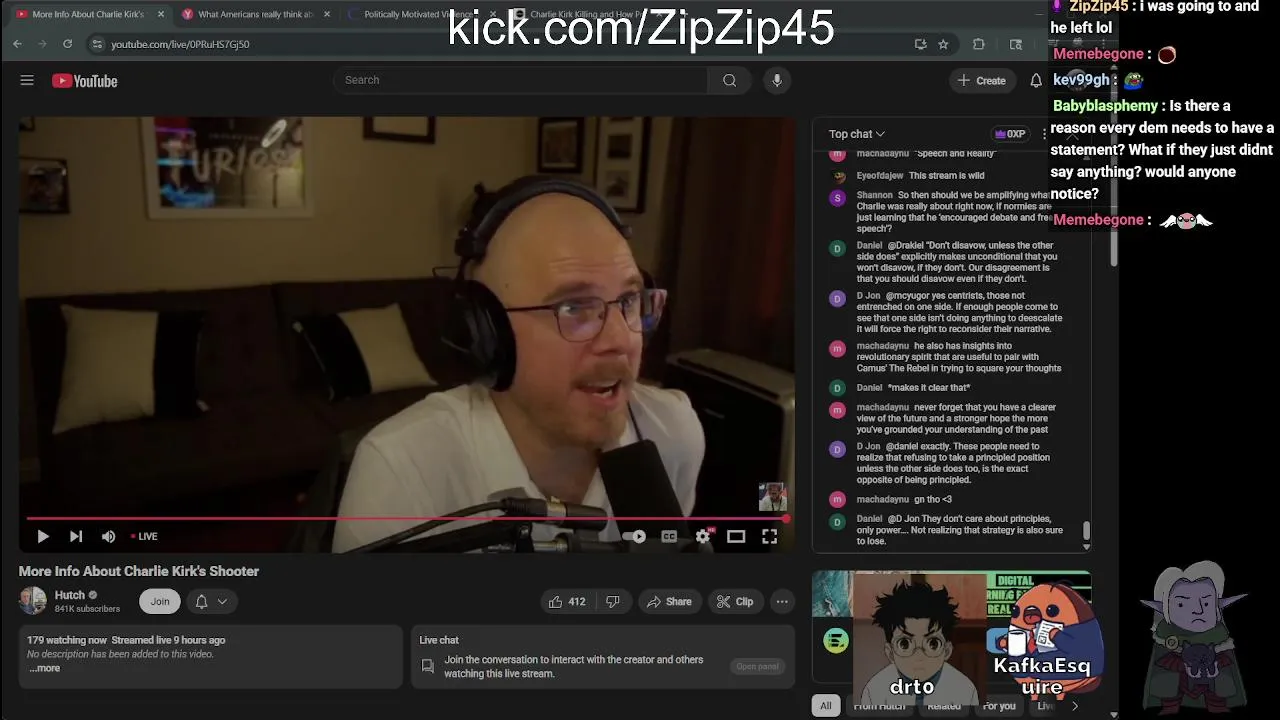Screen dimensions: 1280x720
Task: Switch to More Info About Charlie Kirk's tab
Action: coord(88,14)
